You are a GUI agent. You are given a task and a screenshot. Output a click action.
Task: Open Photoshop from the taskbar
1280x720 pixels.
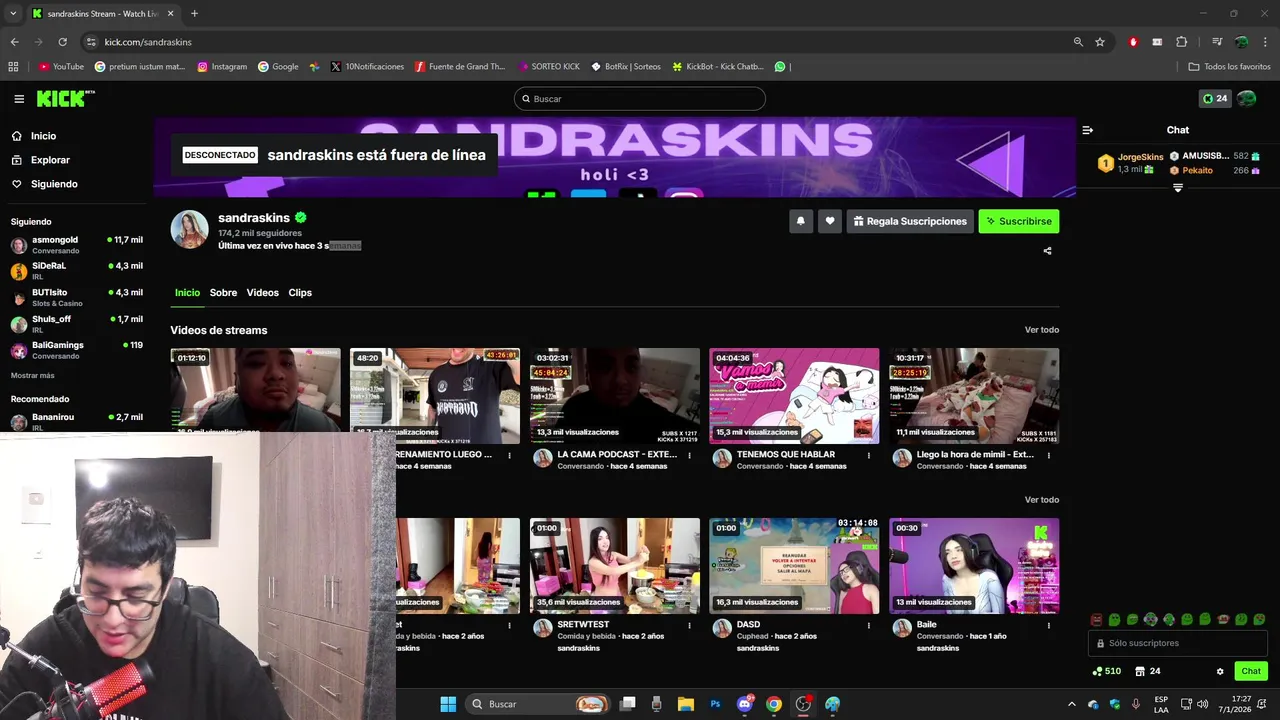715,704
